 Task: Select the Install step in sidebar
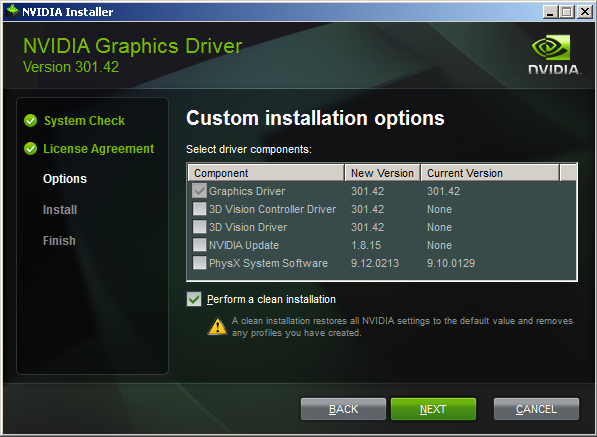[60, 210]
